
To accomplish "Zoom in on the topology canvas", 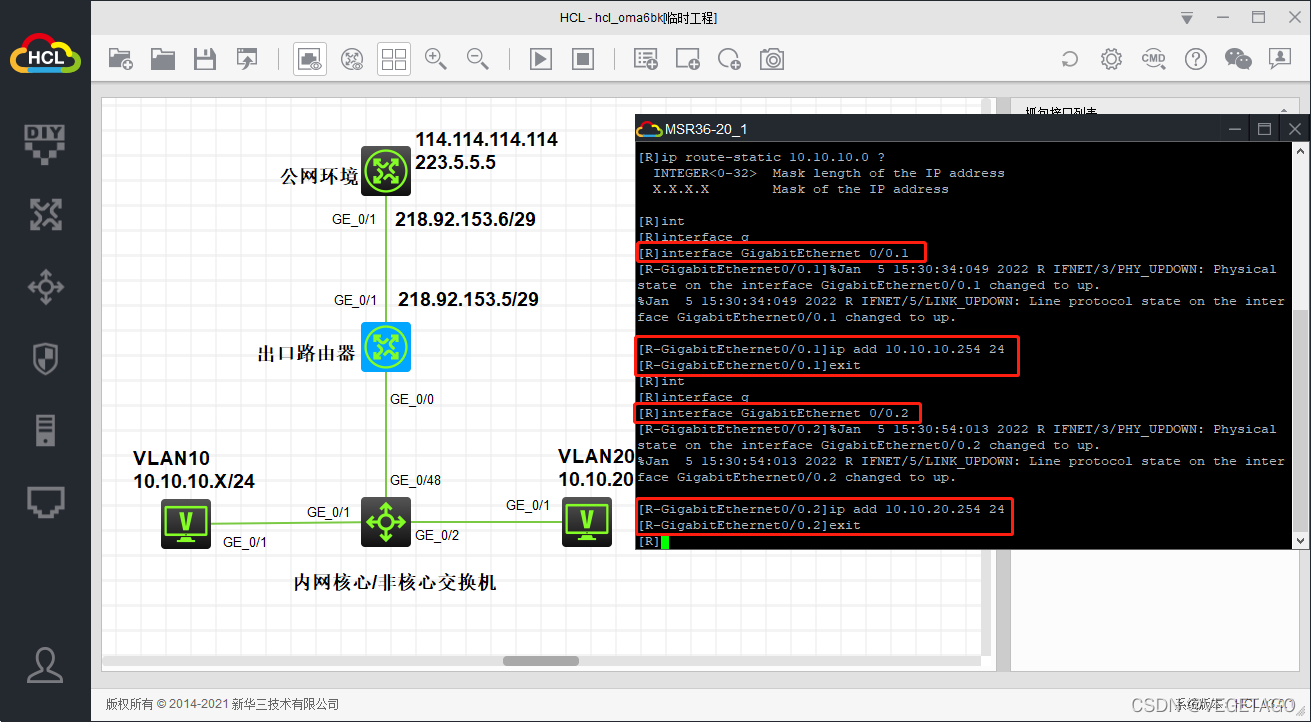I will pos(436,60).
